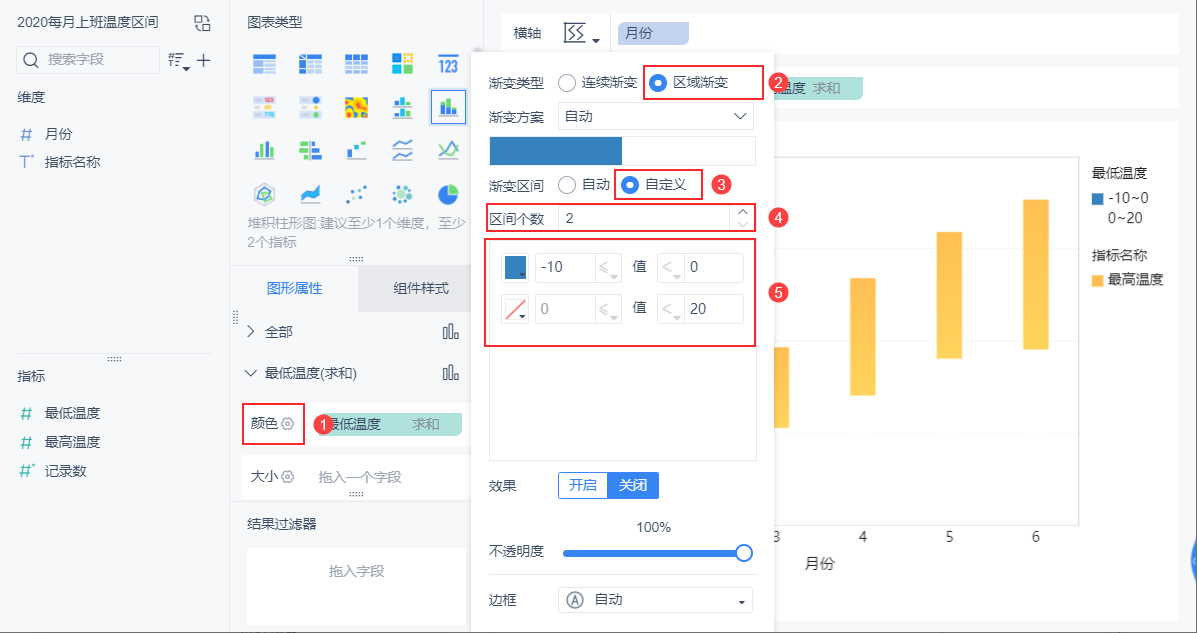Screen dimensions: 1197x633
Task: Select the 自动 radio for 渐变区间
Action: pyautogui.click(x=567, y=184)
